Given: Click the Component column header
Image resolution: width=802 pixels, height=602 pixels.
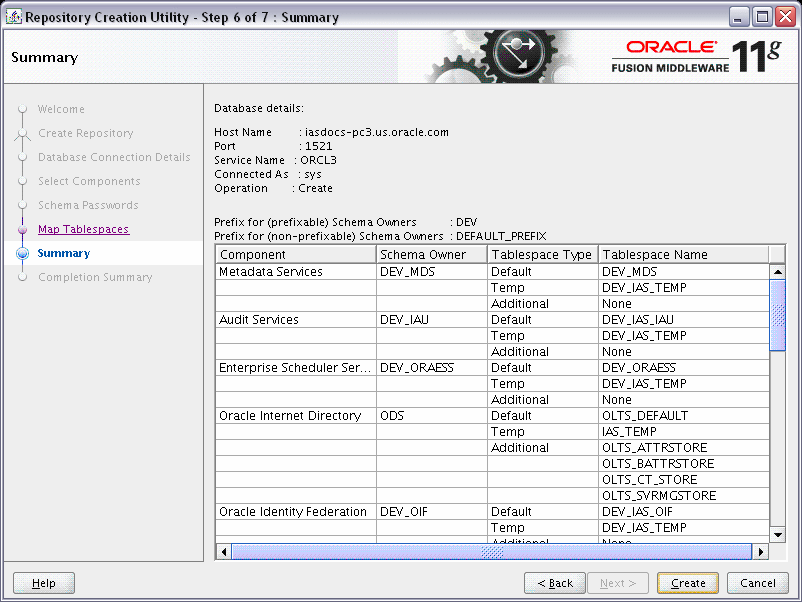Looking at the screenshot, I should (296, 254).
